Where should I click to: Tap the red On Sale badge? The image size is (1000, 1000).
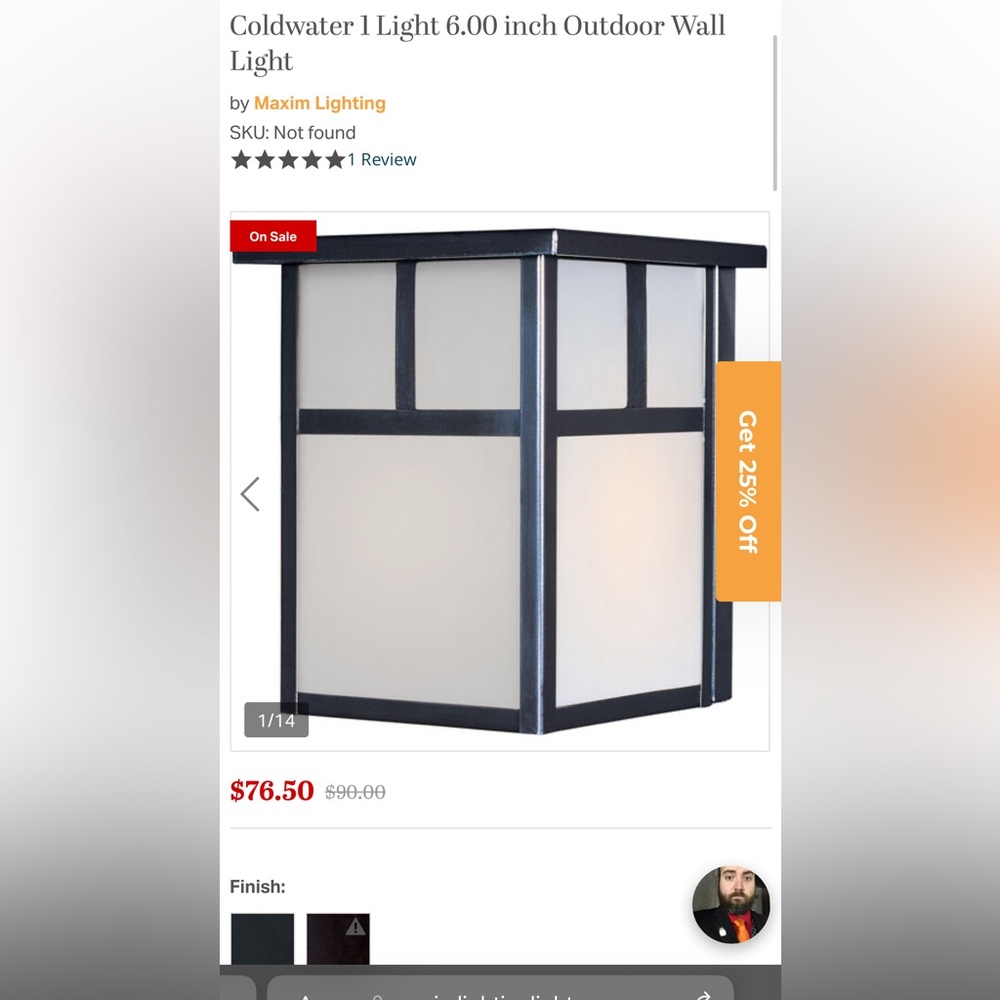pyautogui.click(x=273, y=236)
